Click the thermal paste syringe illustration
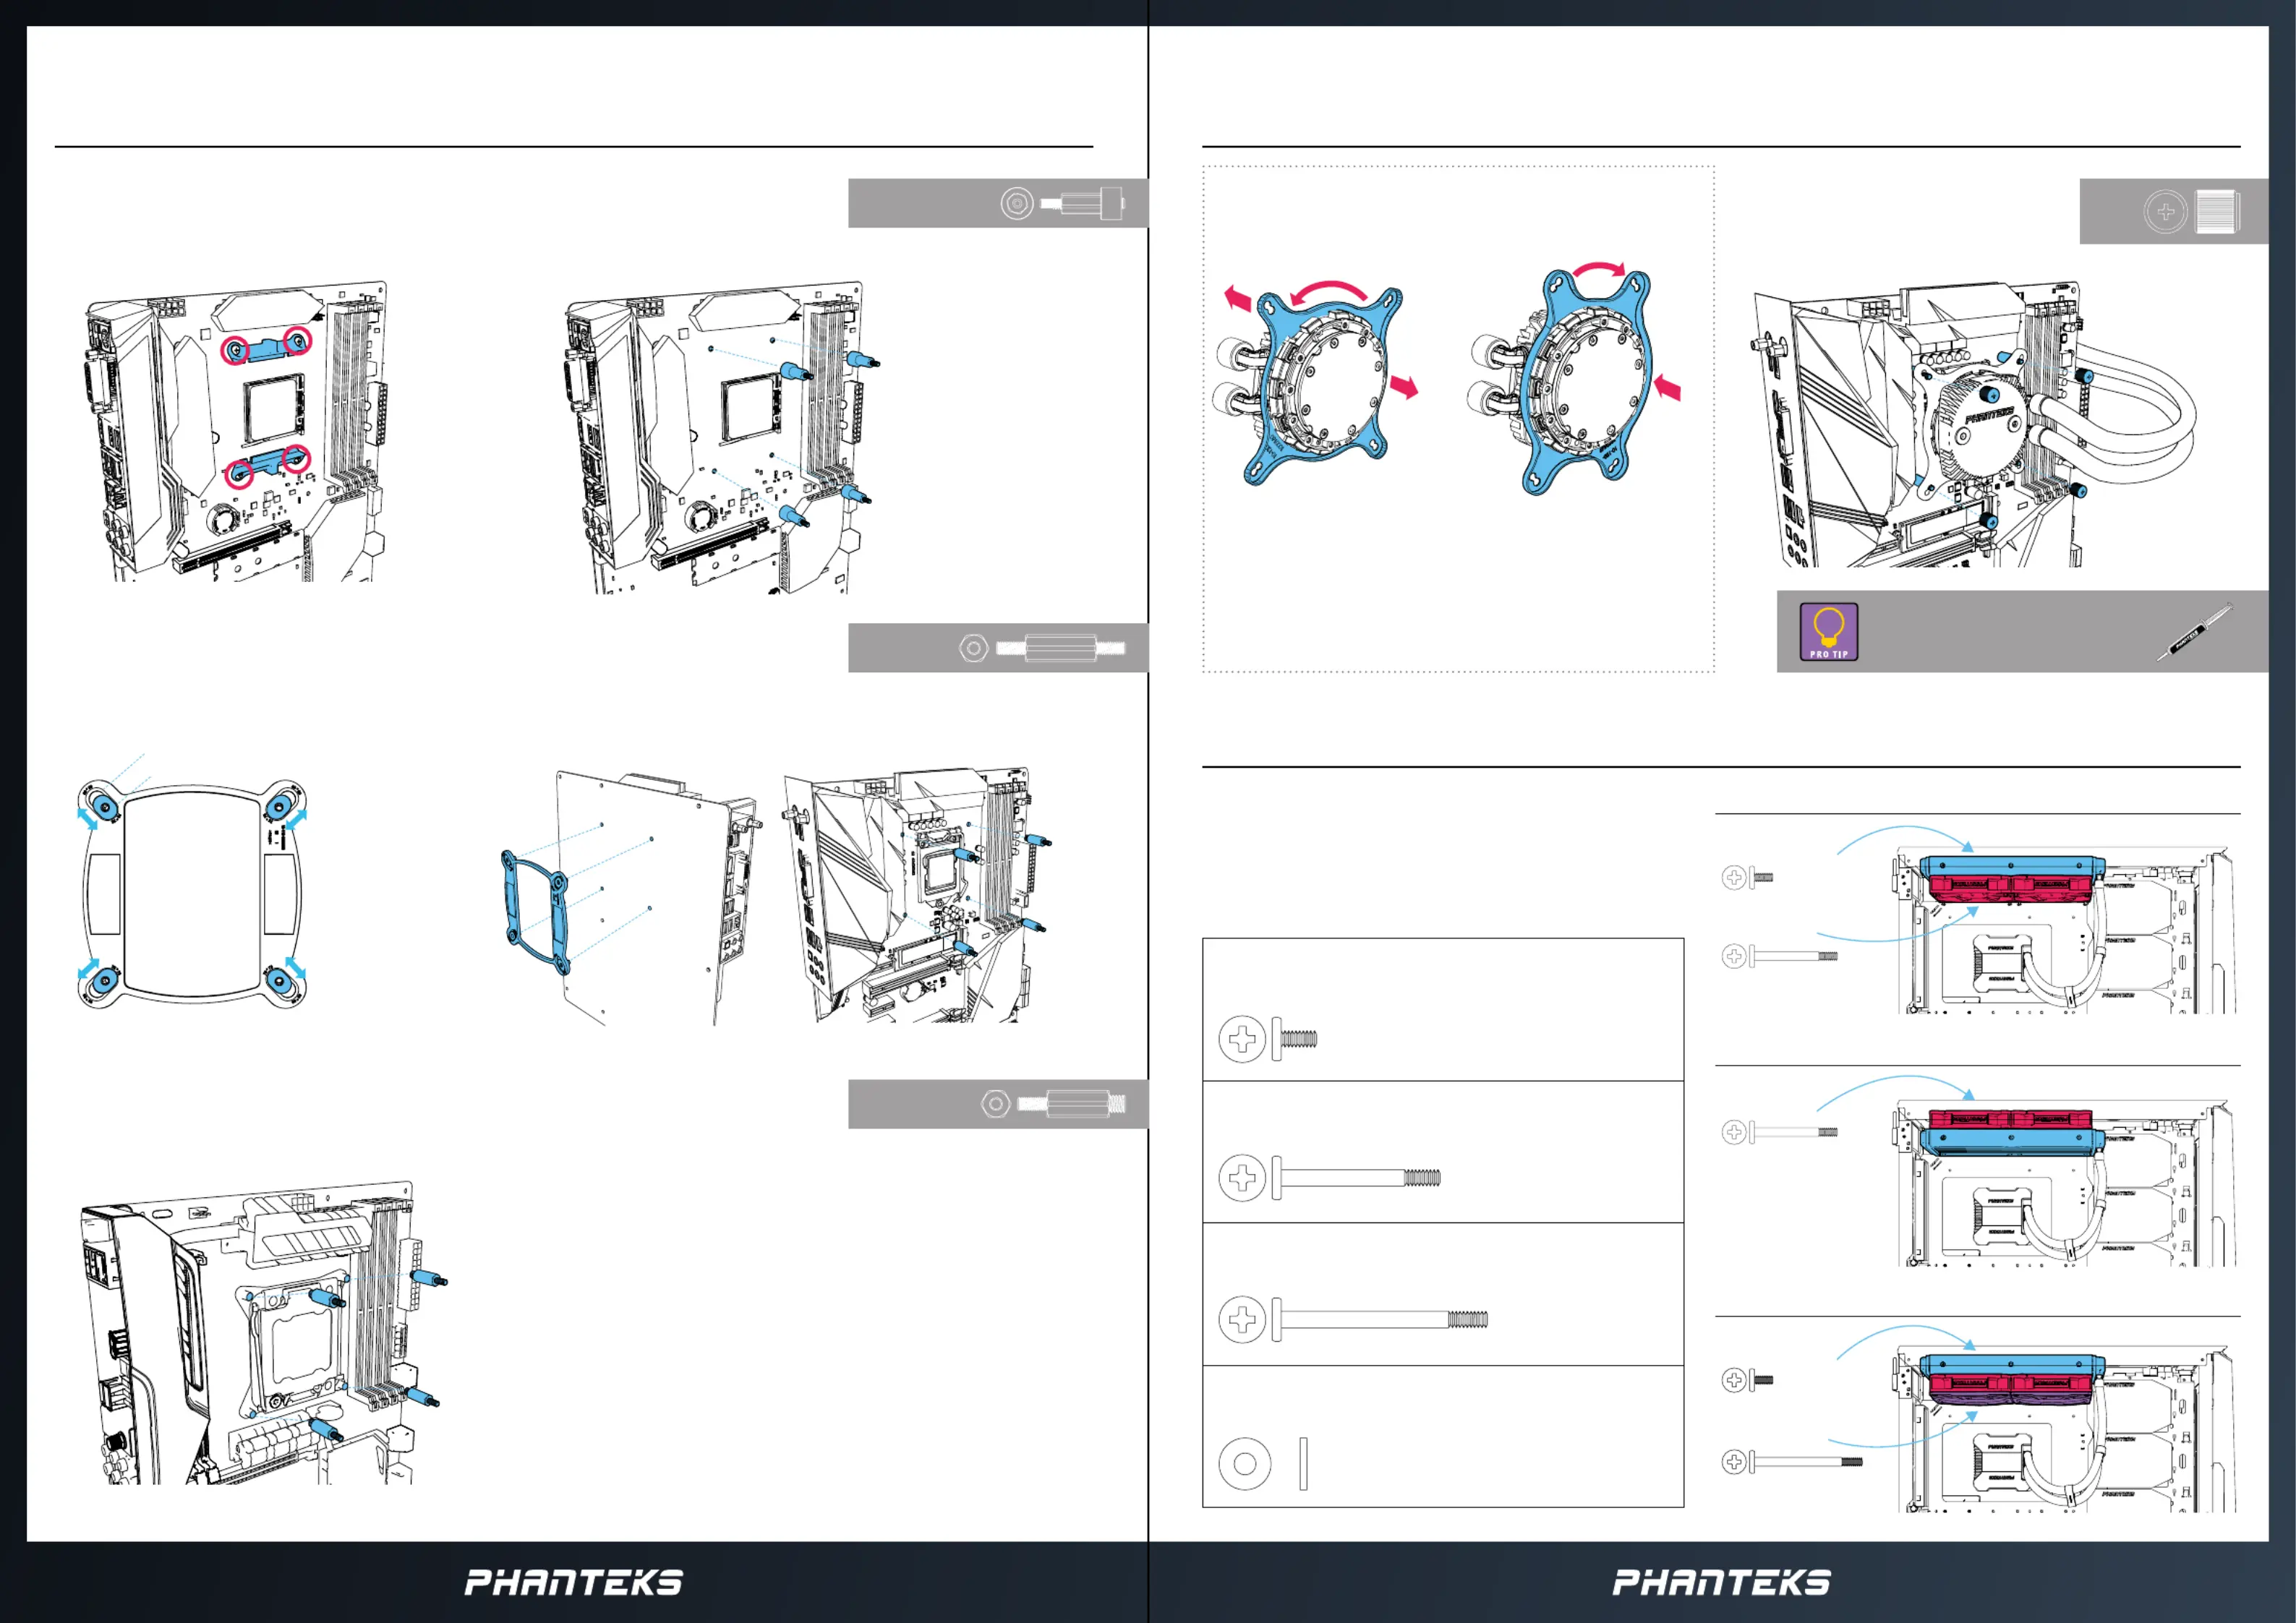The width and height of the screenshot is (2296, 1623). pyautogui.click(x=2195, y=632)
